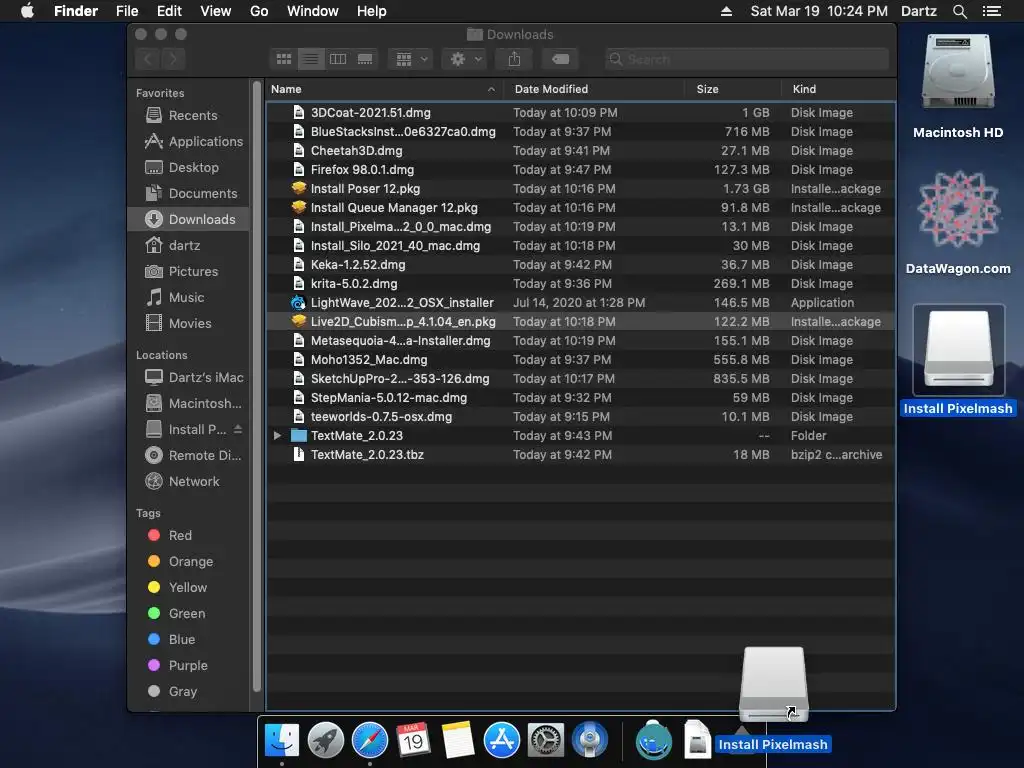Select LightWave OSX installer application
This screenshot has height=768, width=1024.
point(581,303)
